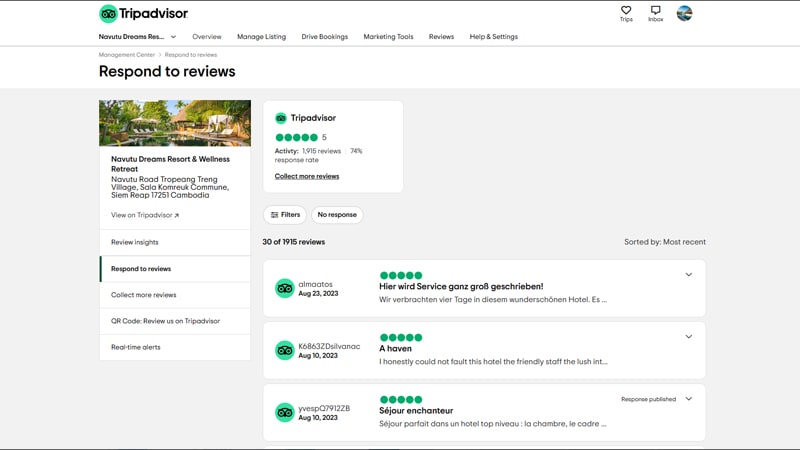Screen dimensions: 800x450
Task: Open the Marketing Tools menu
Action: [388, 37]
